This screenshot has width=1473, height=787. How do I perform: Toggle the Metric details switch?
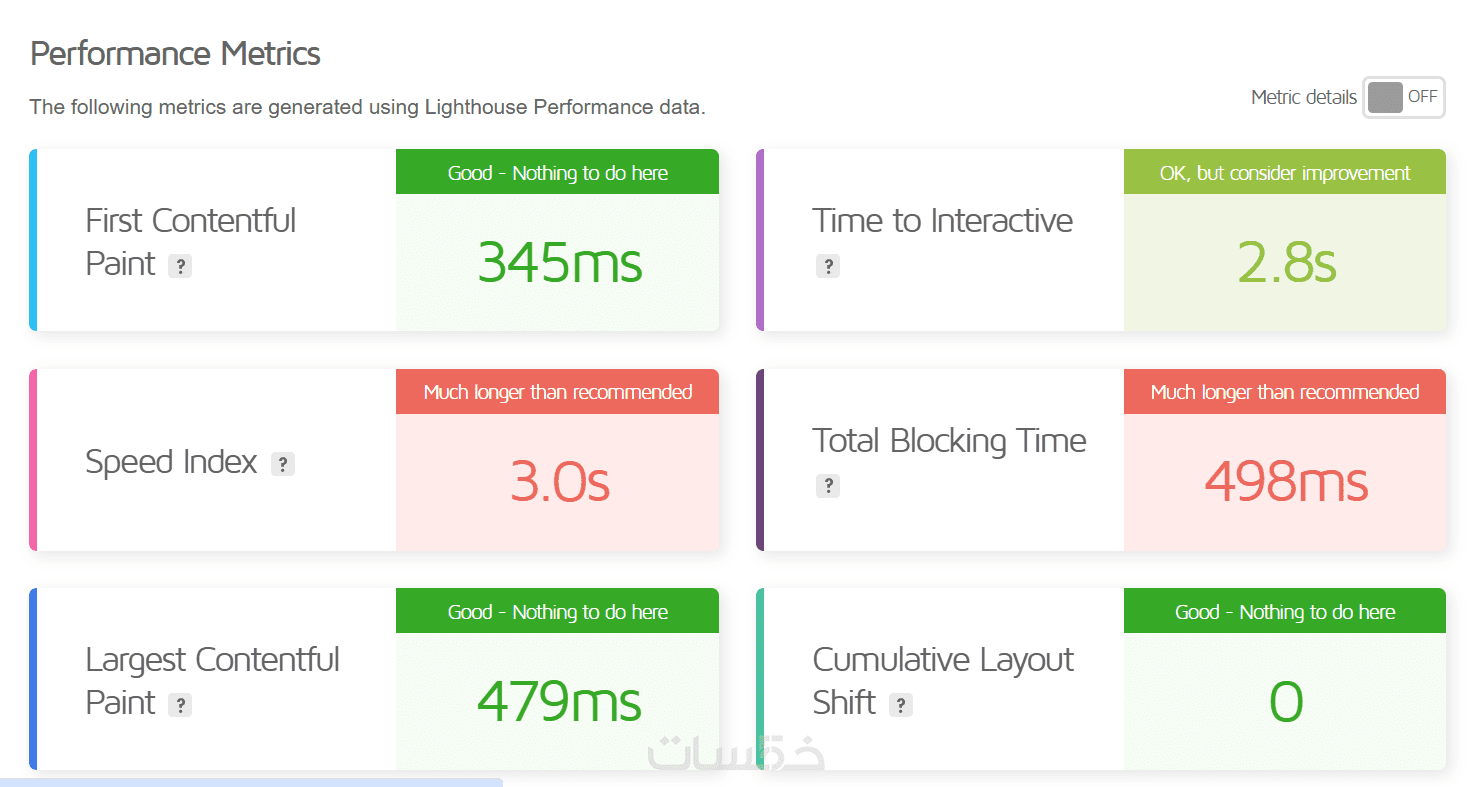click(1403, 97)
